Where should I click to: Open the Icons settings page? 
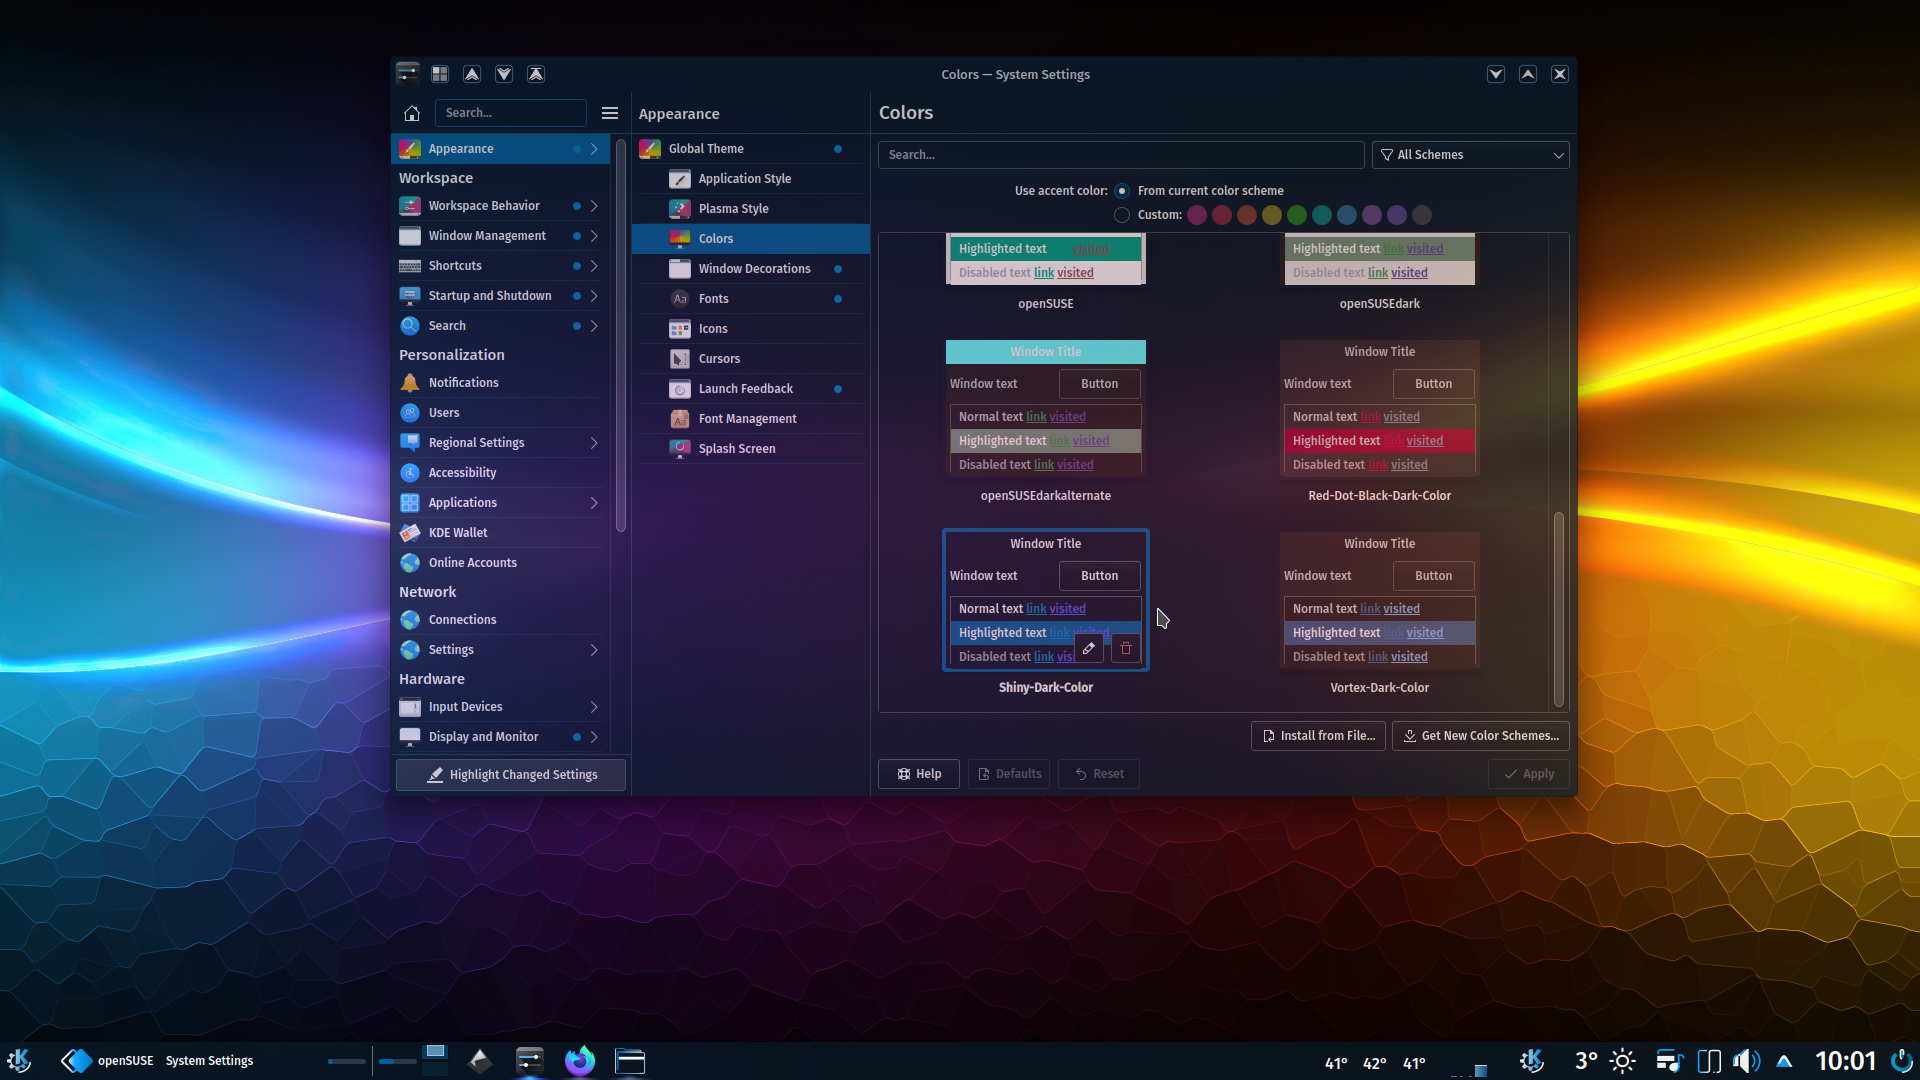(x=750, y=329)
